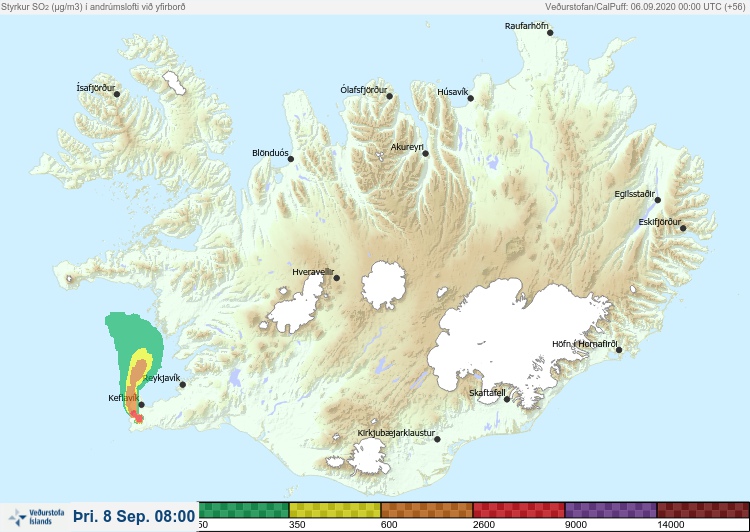
Task: Click the 350 legend value
Action: coord(297,525)
